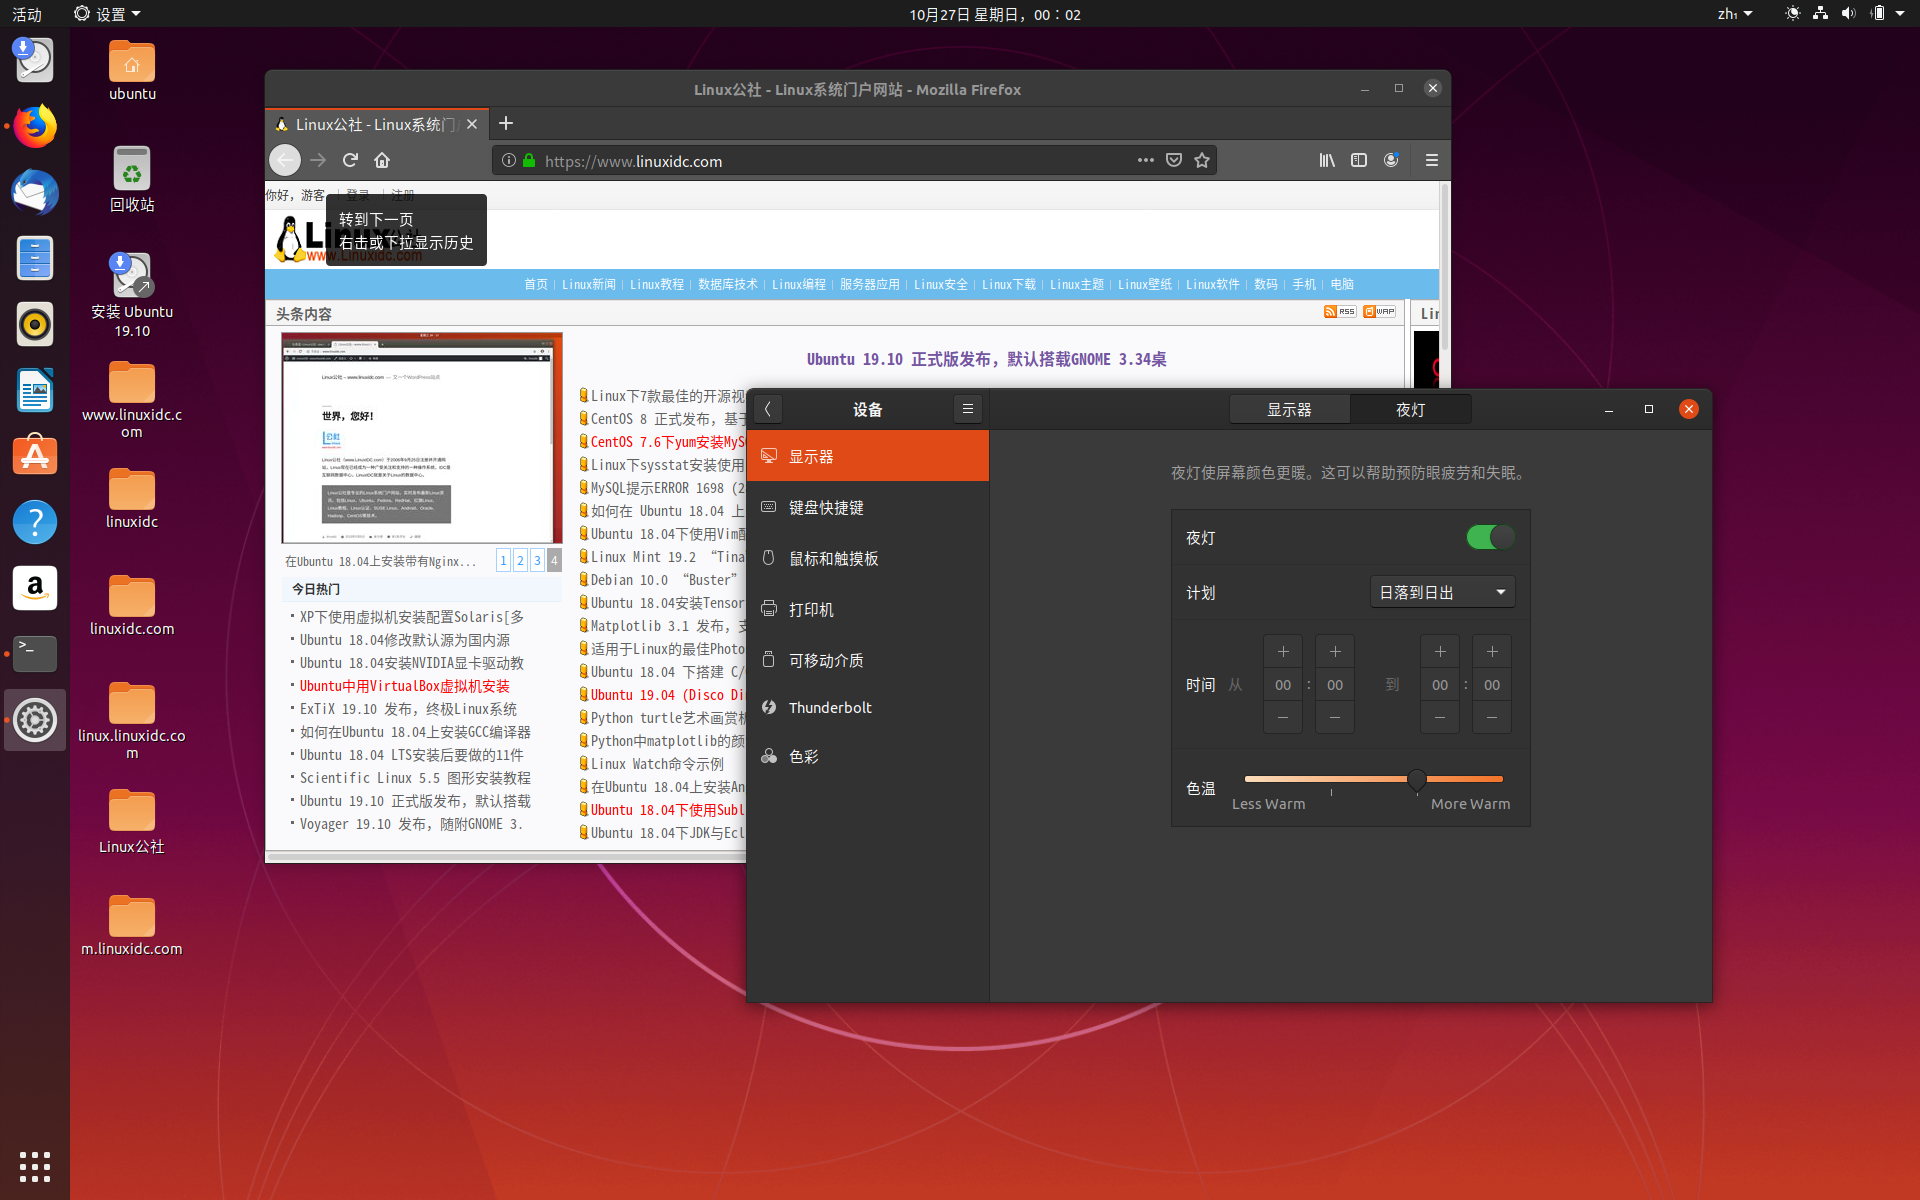
Task: Open 打印机 settings in sidebar
Action: tap(868, 609)
